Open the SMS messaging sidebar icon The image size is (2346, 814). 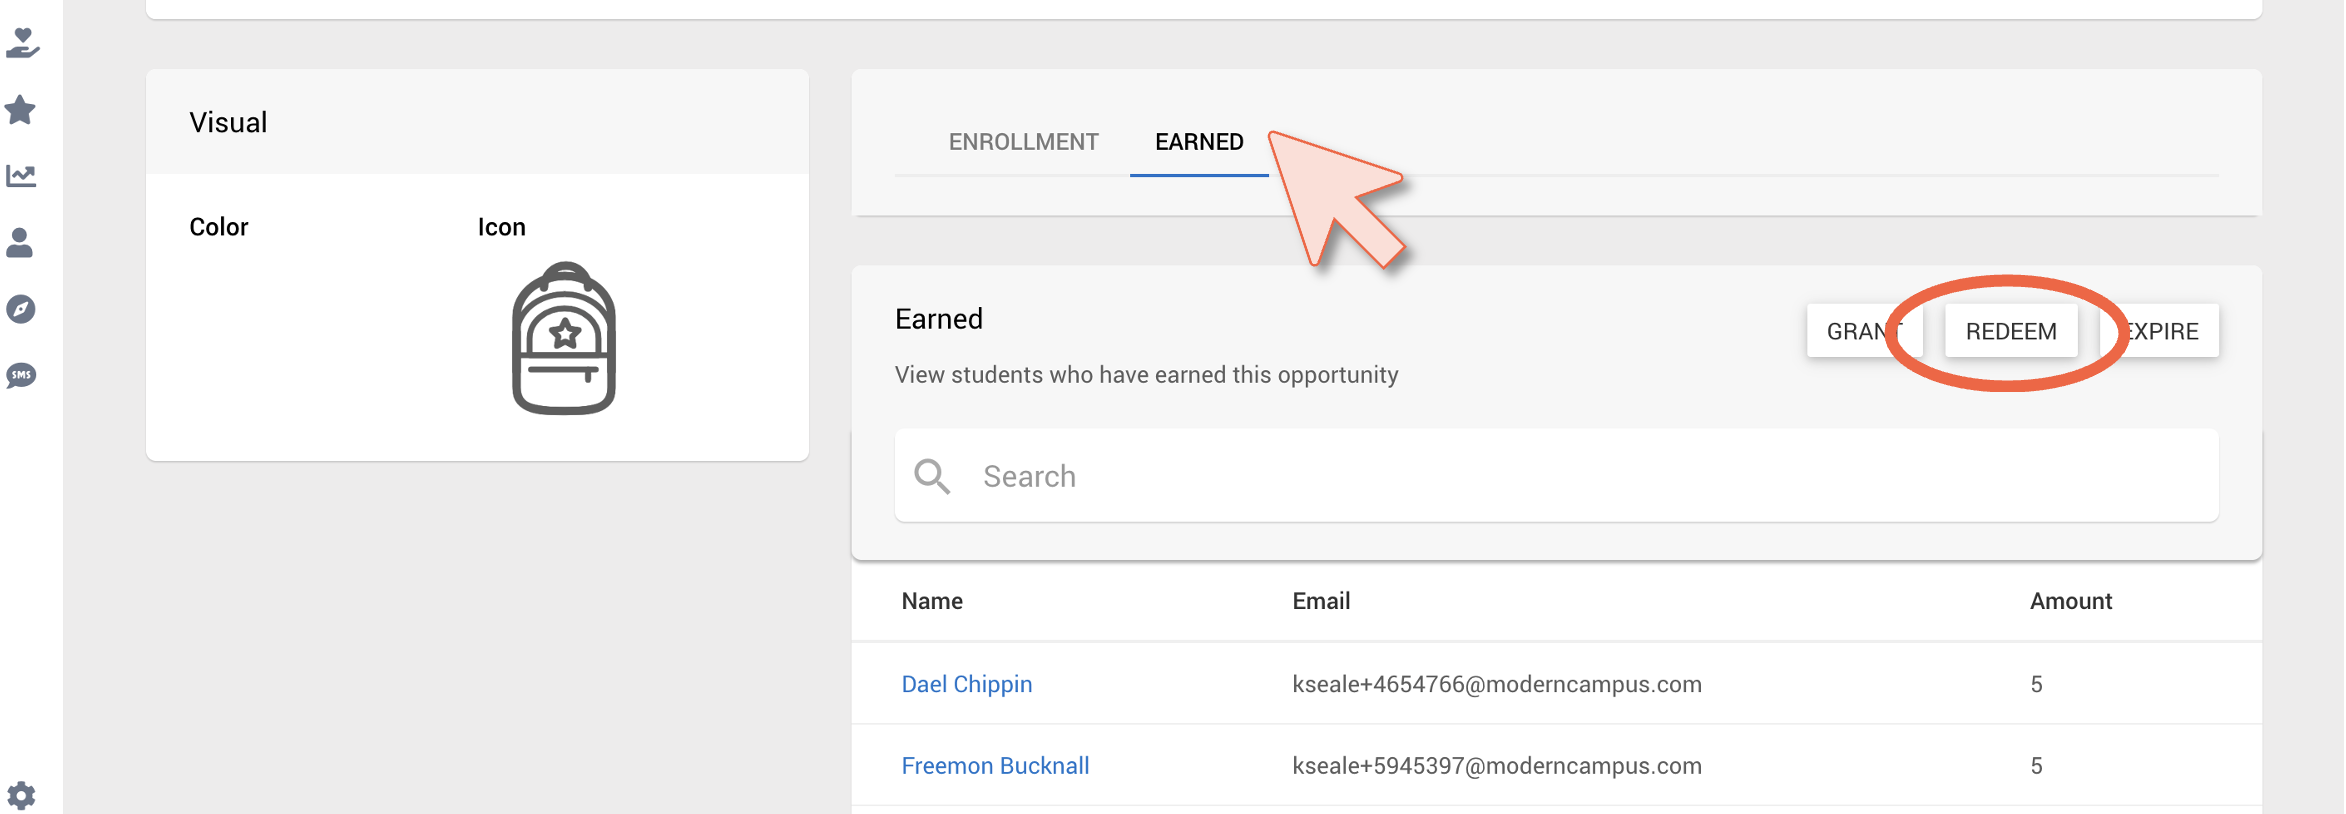pos(21,376)
